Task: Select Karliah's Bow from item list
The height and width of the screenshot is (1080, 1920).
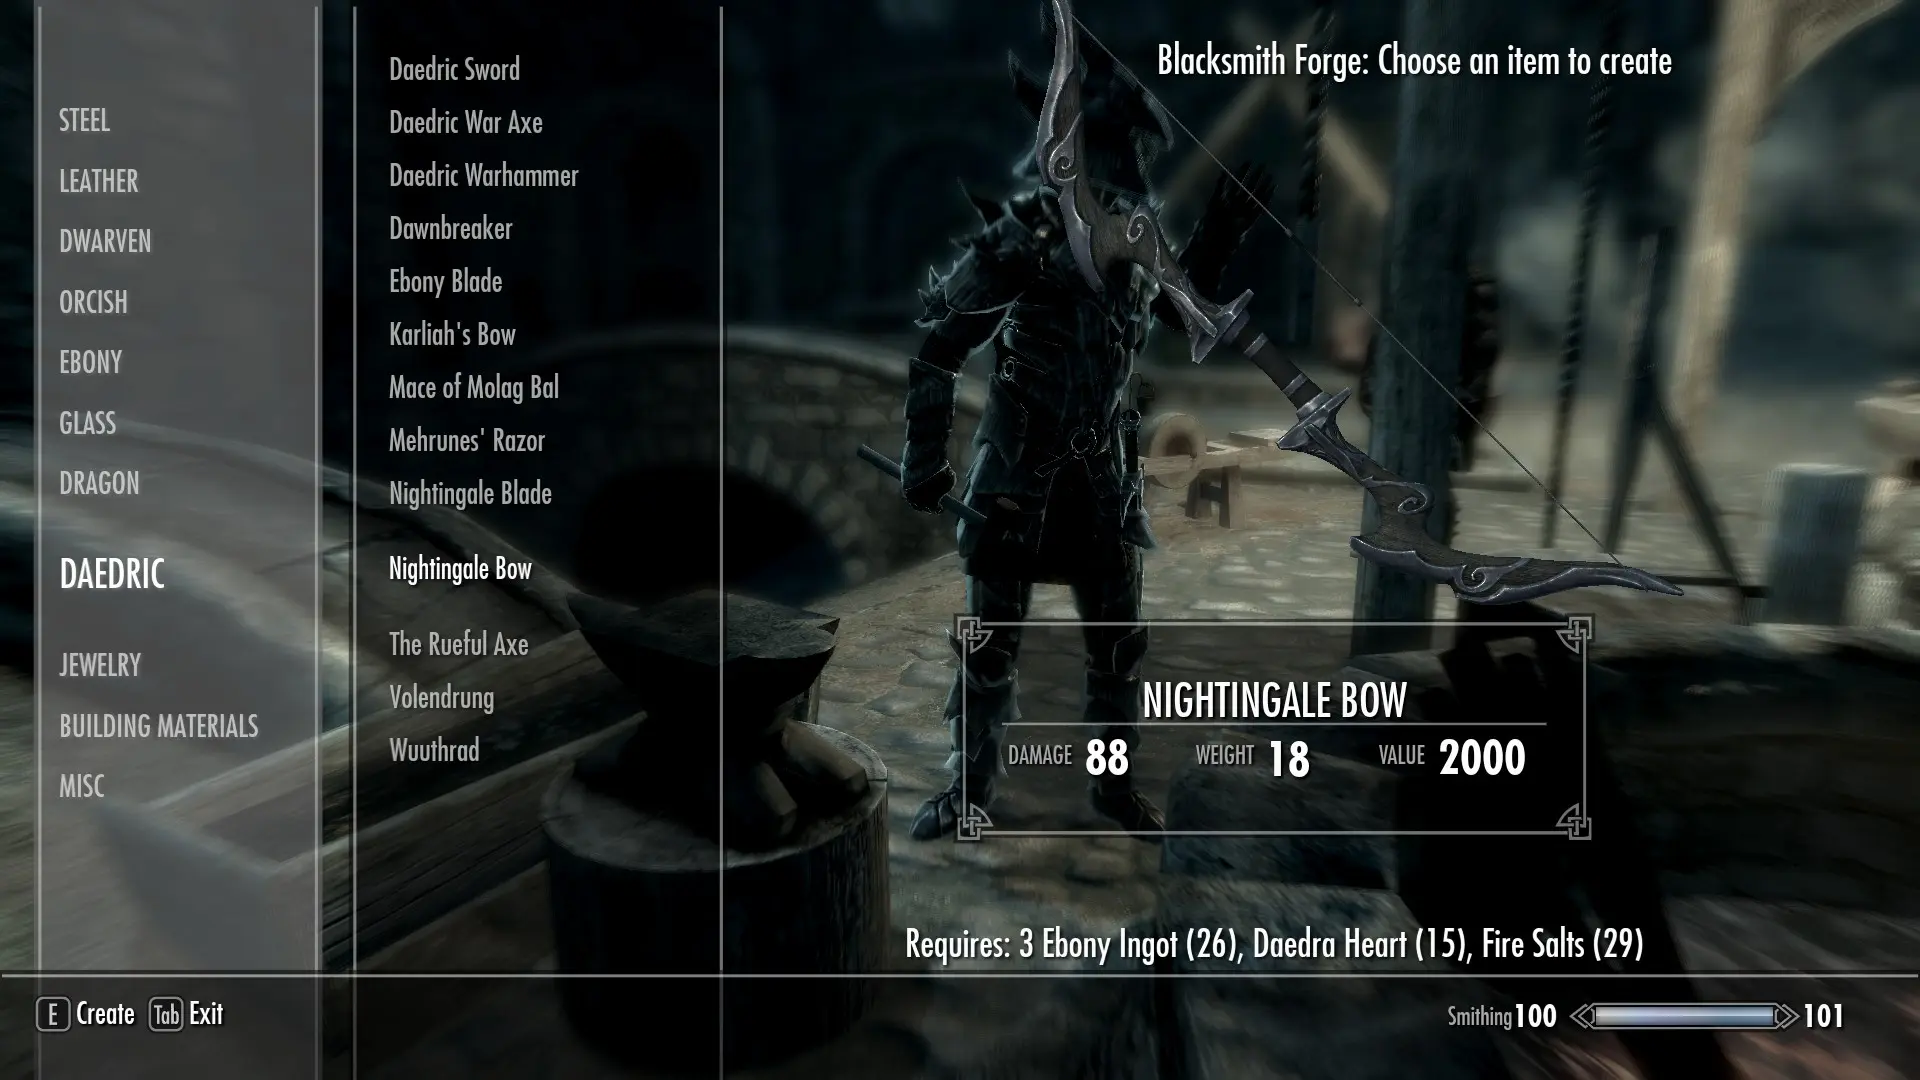Action: [x=452, y=334]
